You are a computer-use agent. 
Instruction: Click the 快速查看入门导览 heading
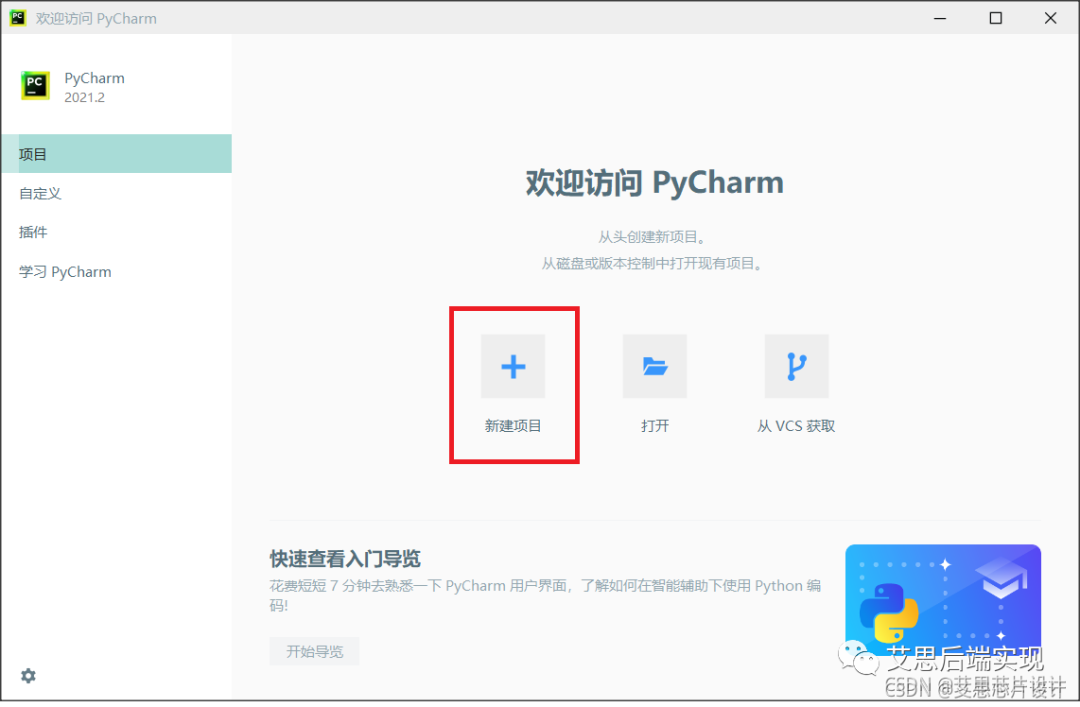345,558
